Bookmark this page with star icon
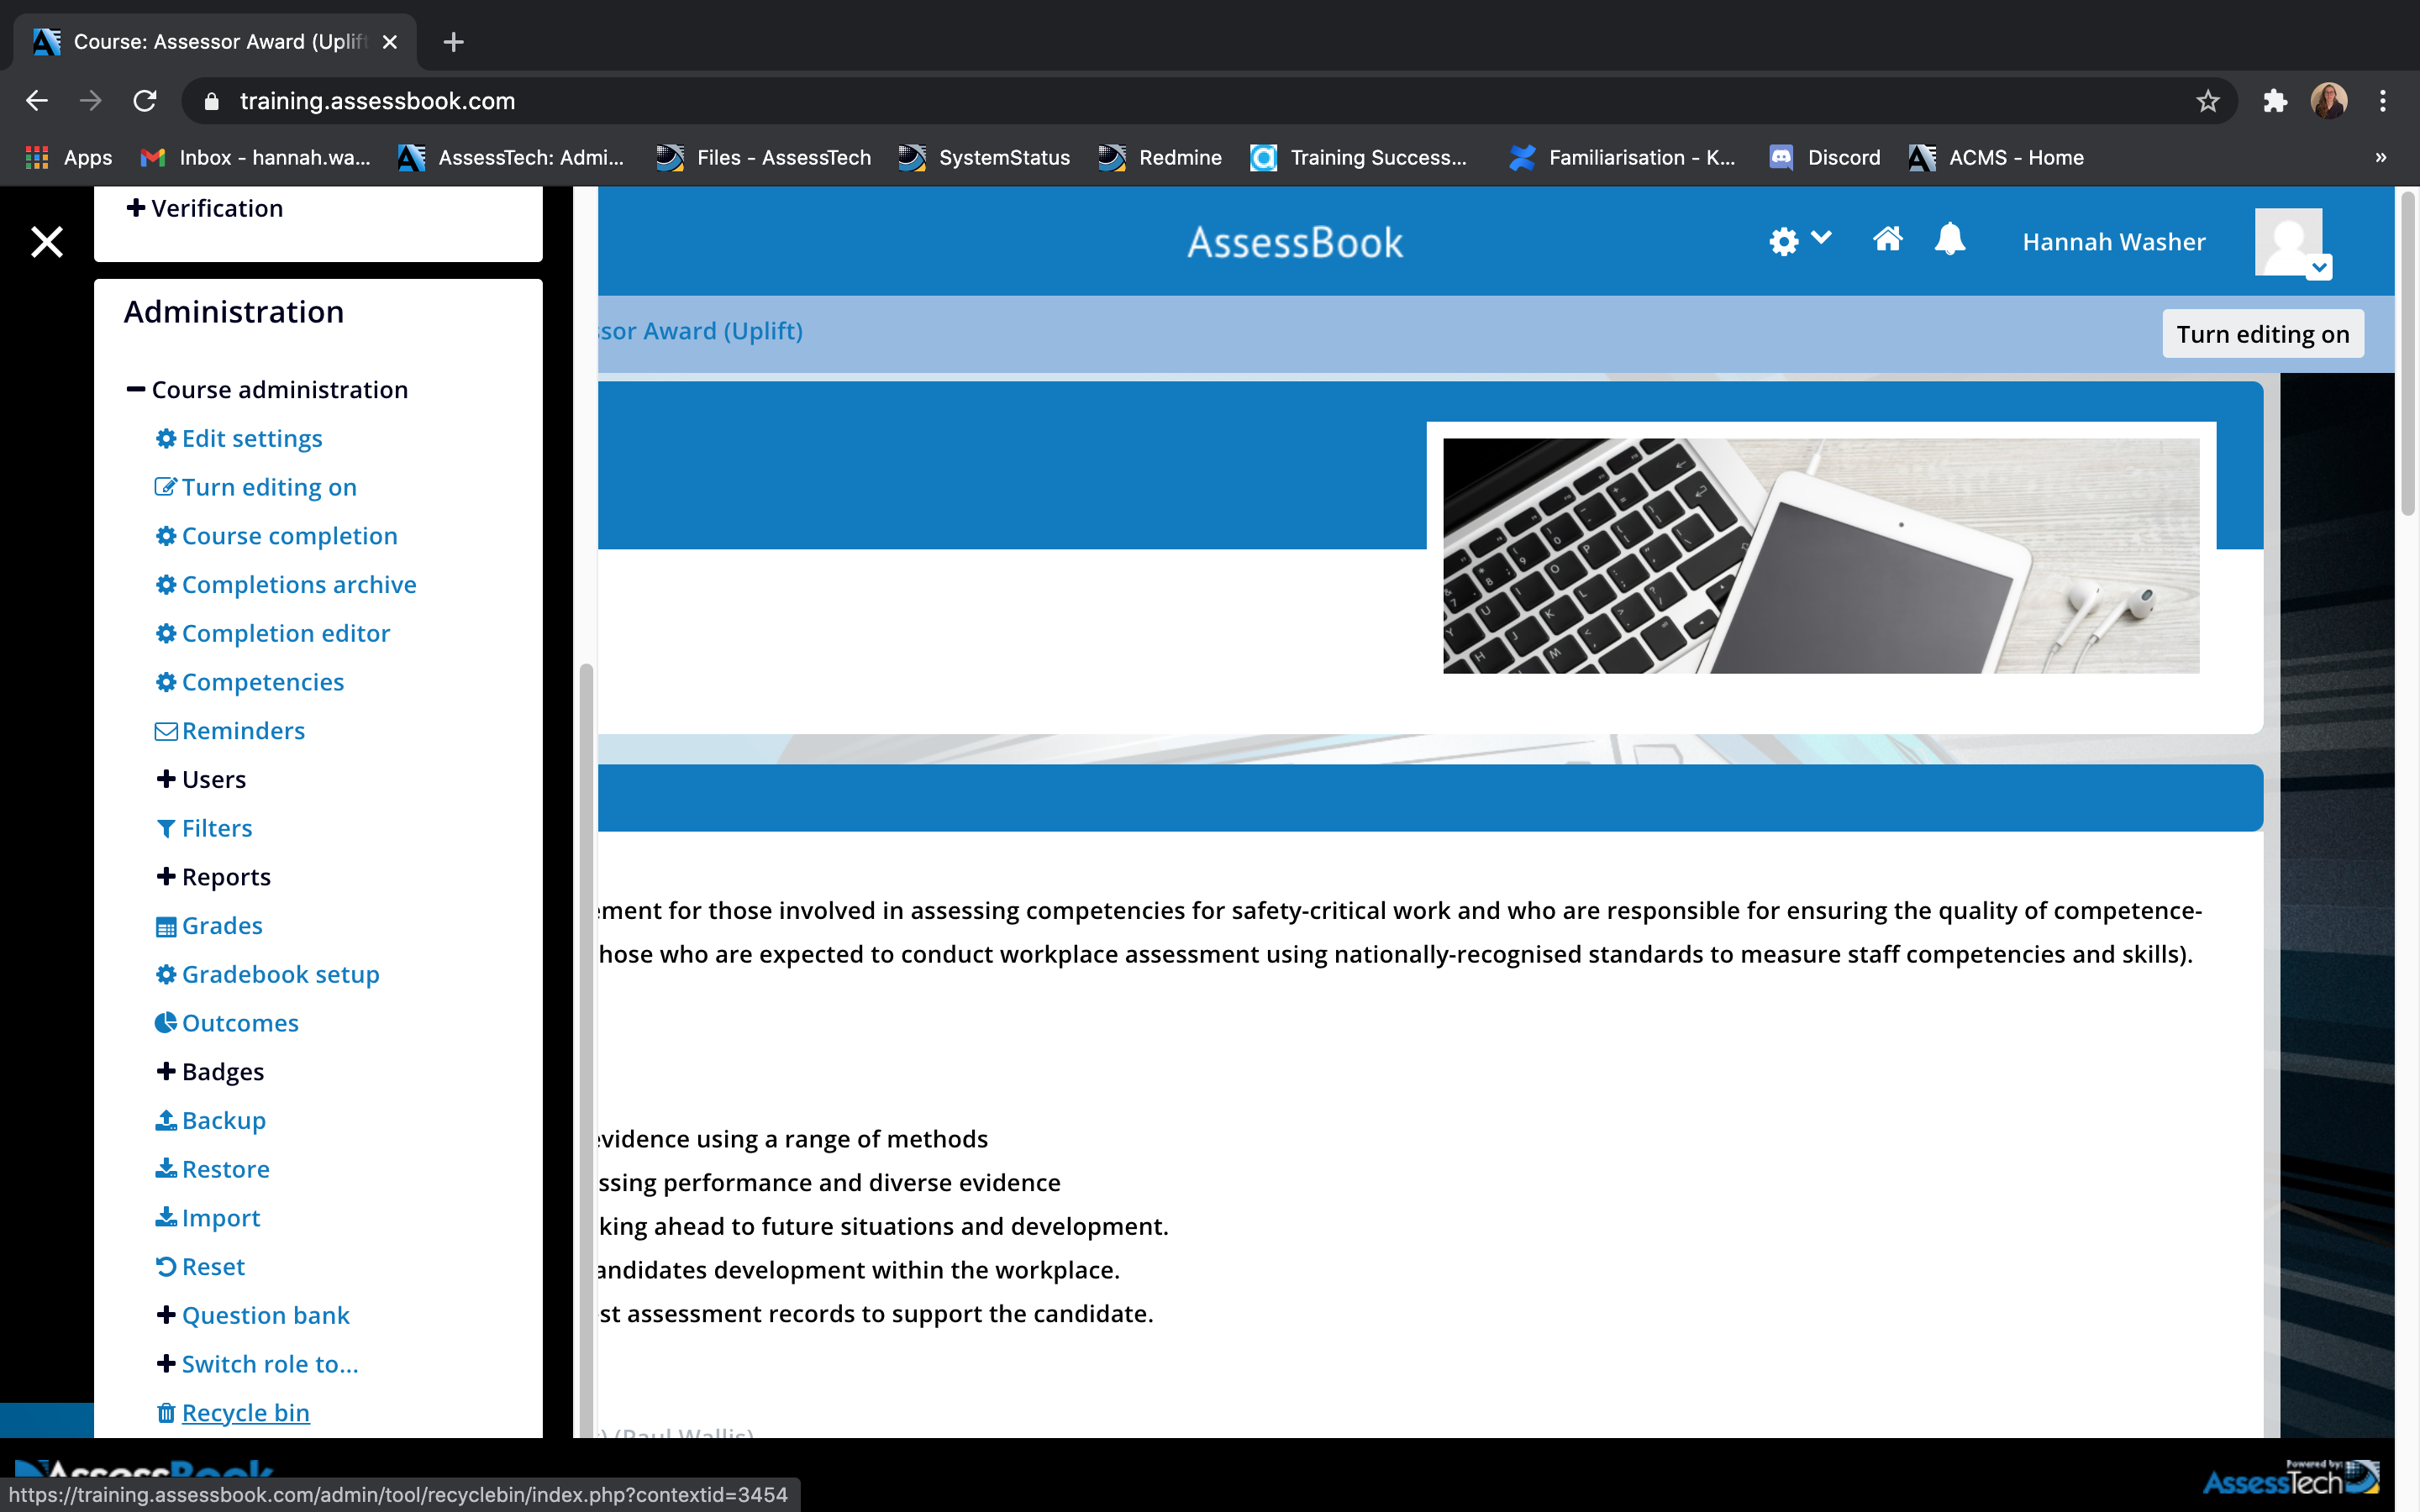This screenshot has width=2420, height=1512. click(2208, 101)
